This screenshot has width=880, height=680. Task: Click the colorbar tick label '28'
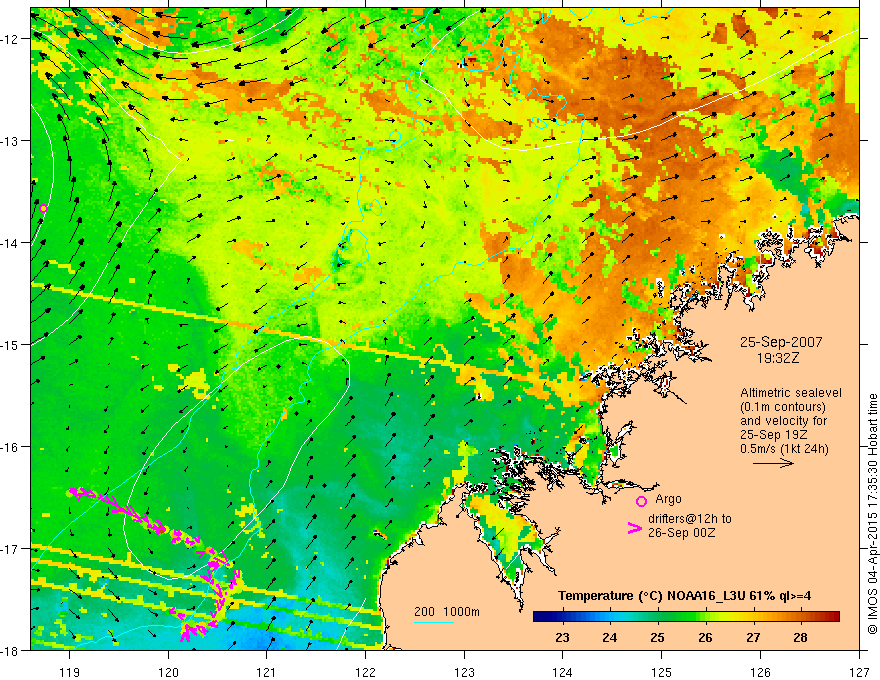point(801,637)
